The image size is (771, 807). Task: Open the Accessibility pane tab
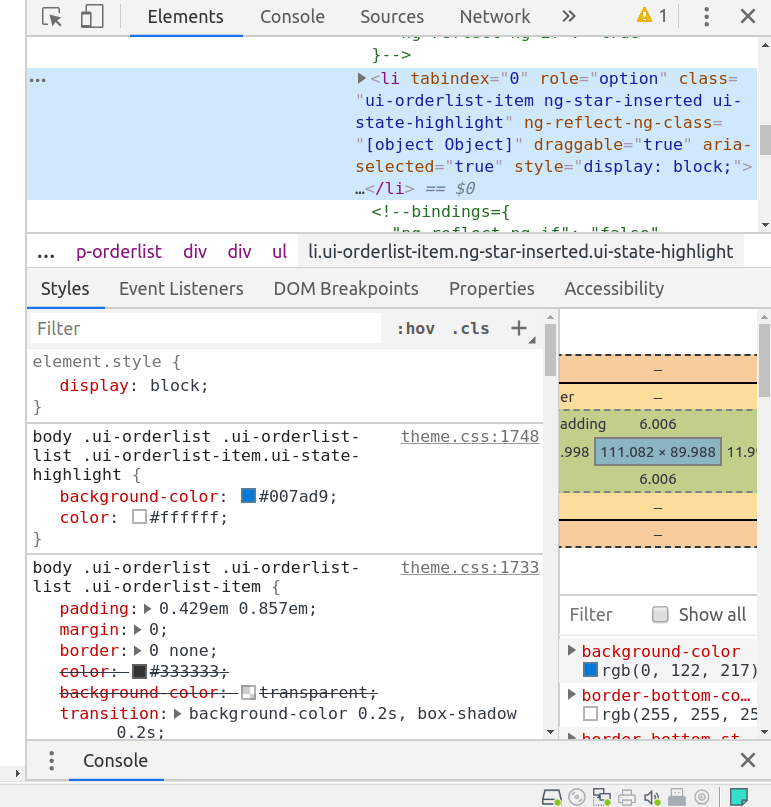pyautogui.click(x=614, y=289)
